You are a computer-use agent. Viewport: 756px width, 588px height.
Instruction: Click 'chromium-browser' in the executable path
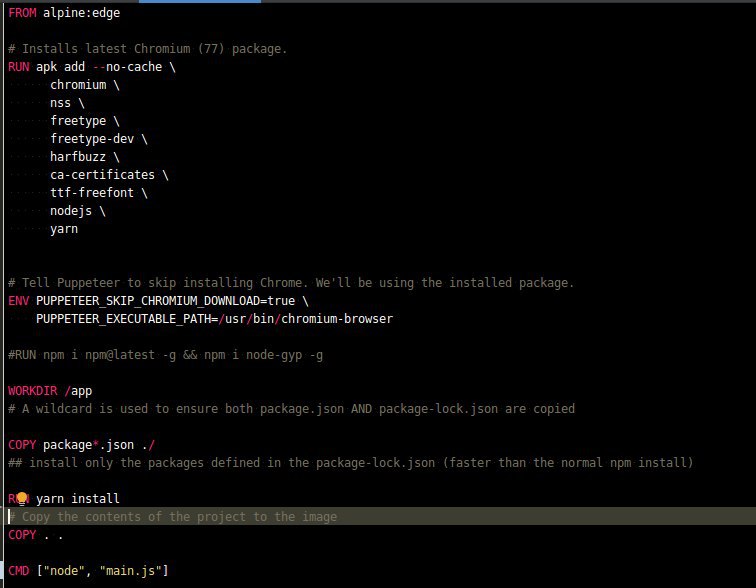pos(337,319)
